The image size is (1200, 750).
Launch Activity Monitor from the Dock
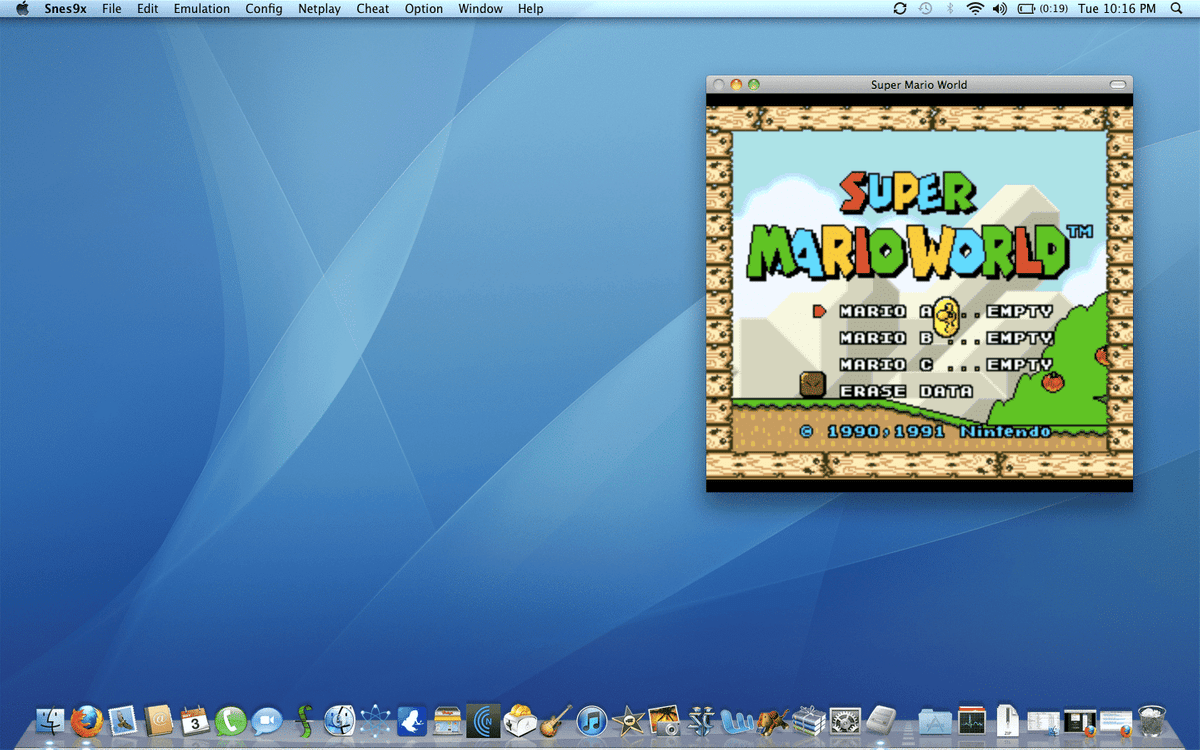coord(970,722)
